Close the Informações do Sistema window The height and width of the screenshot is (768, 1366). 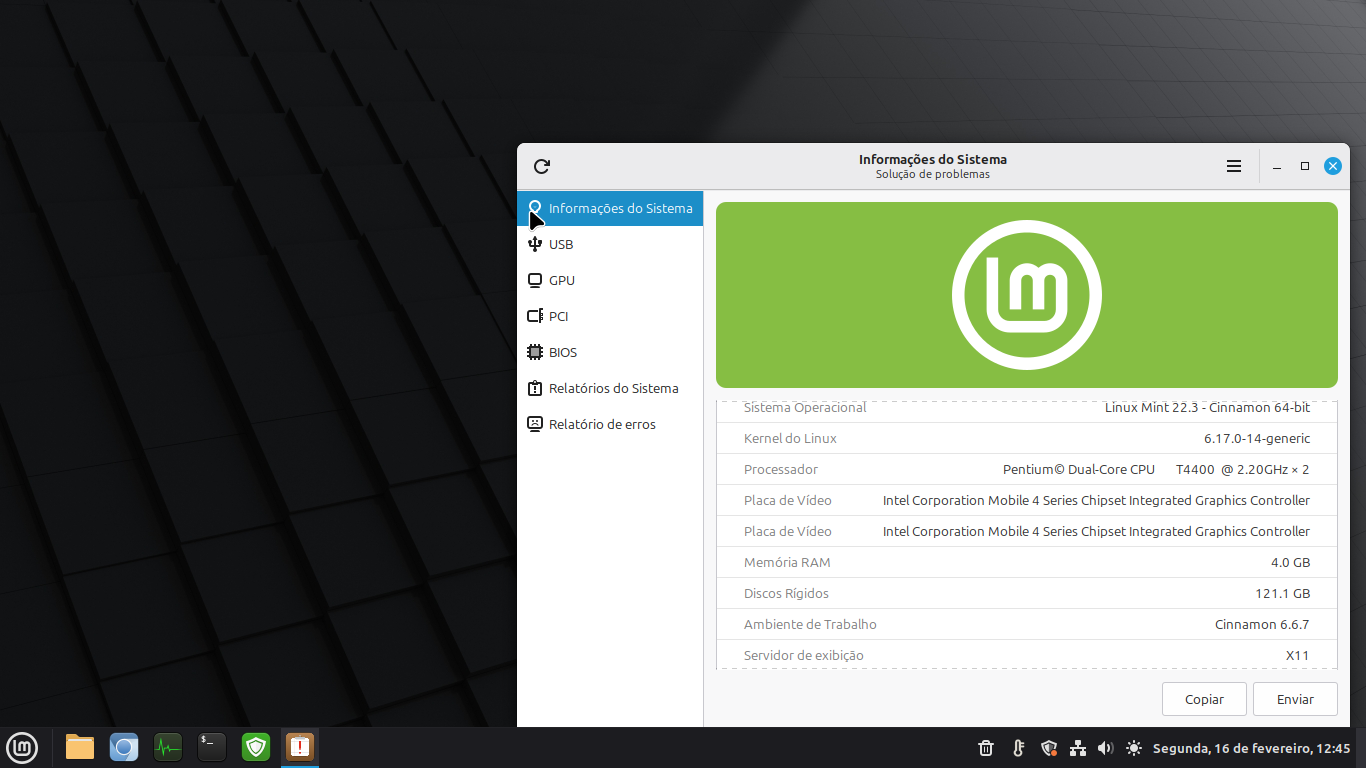pos(1333,166)
